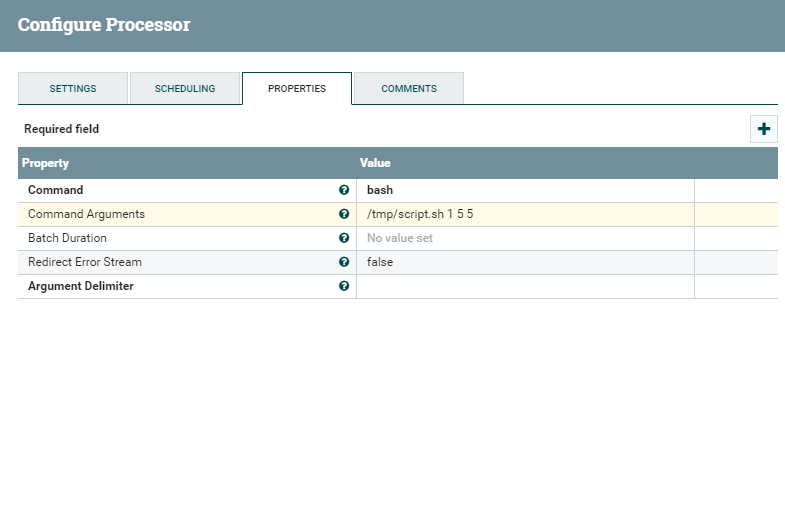
Task: Click the Configure Processor dialog title
Action: [x=104, y=25]
